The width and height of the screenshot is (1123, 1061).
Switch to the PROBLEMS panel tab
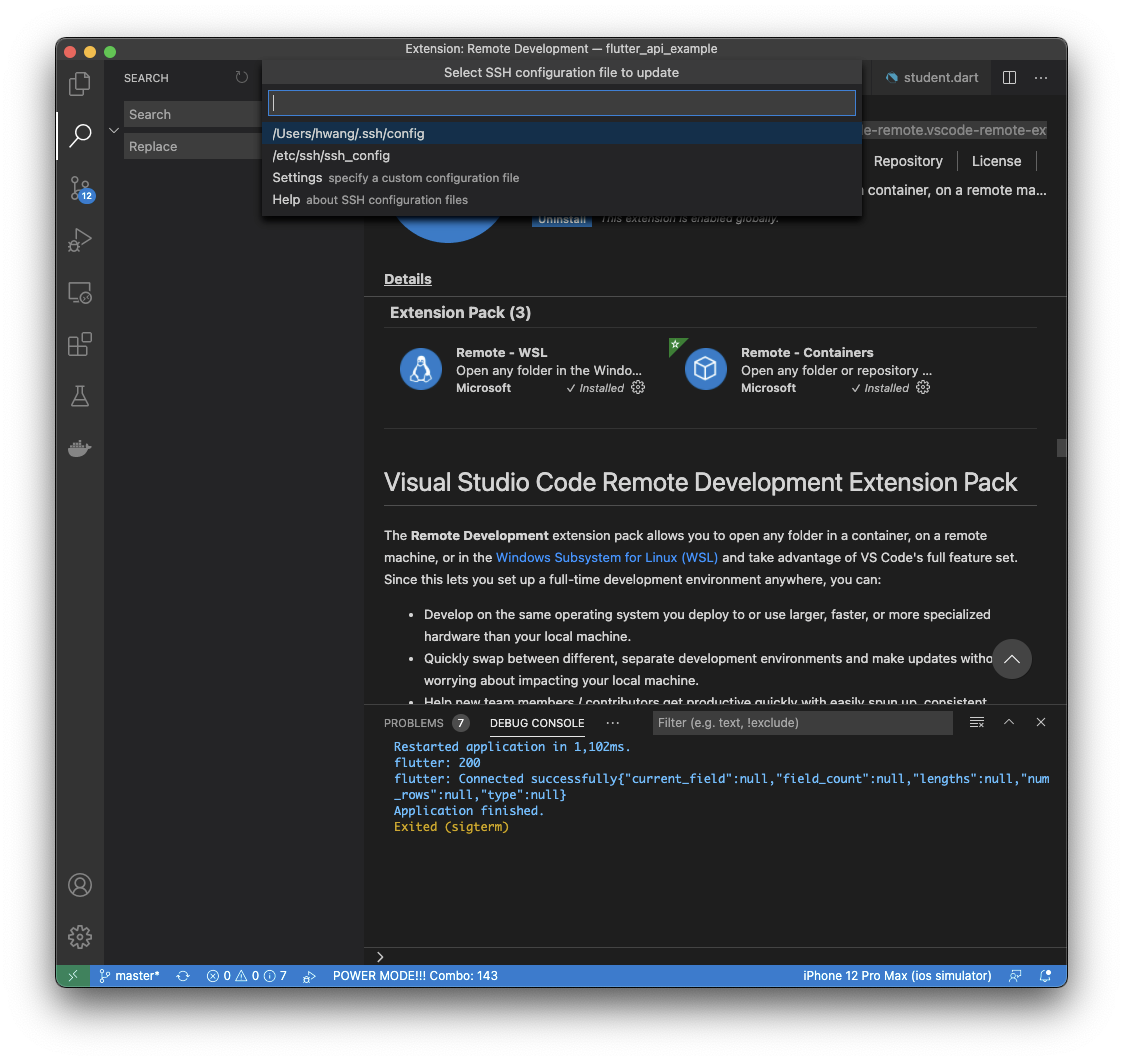(413, 723)
